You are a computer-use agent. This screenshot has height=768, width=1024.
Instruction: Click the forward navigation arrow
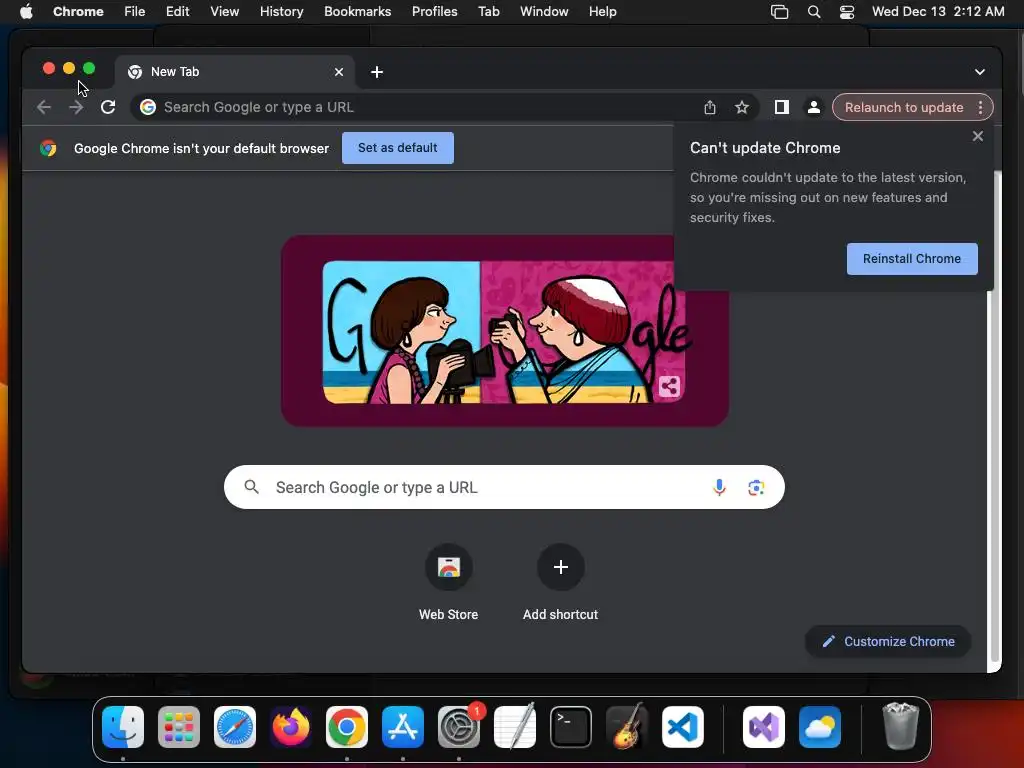coord(76,107)
